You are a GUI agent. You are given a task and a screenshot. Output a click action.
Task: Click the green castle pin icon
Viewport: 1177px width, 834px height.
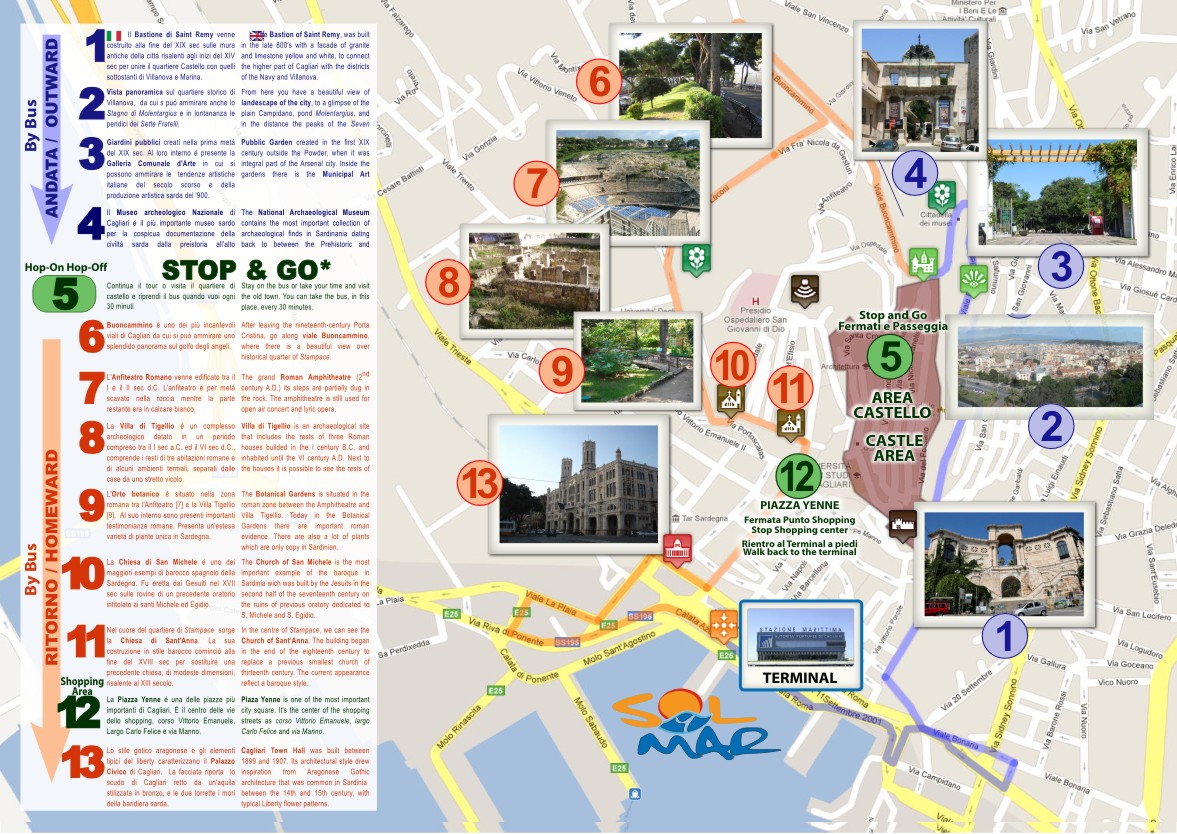(923, 263)
